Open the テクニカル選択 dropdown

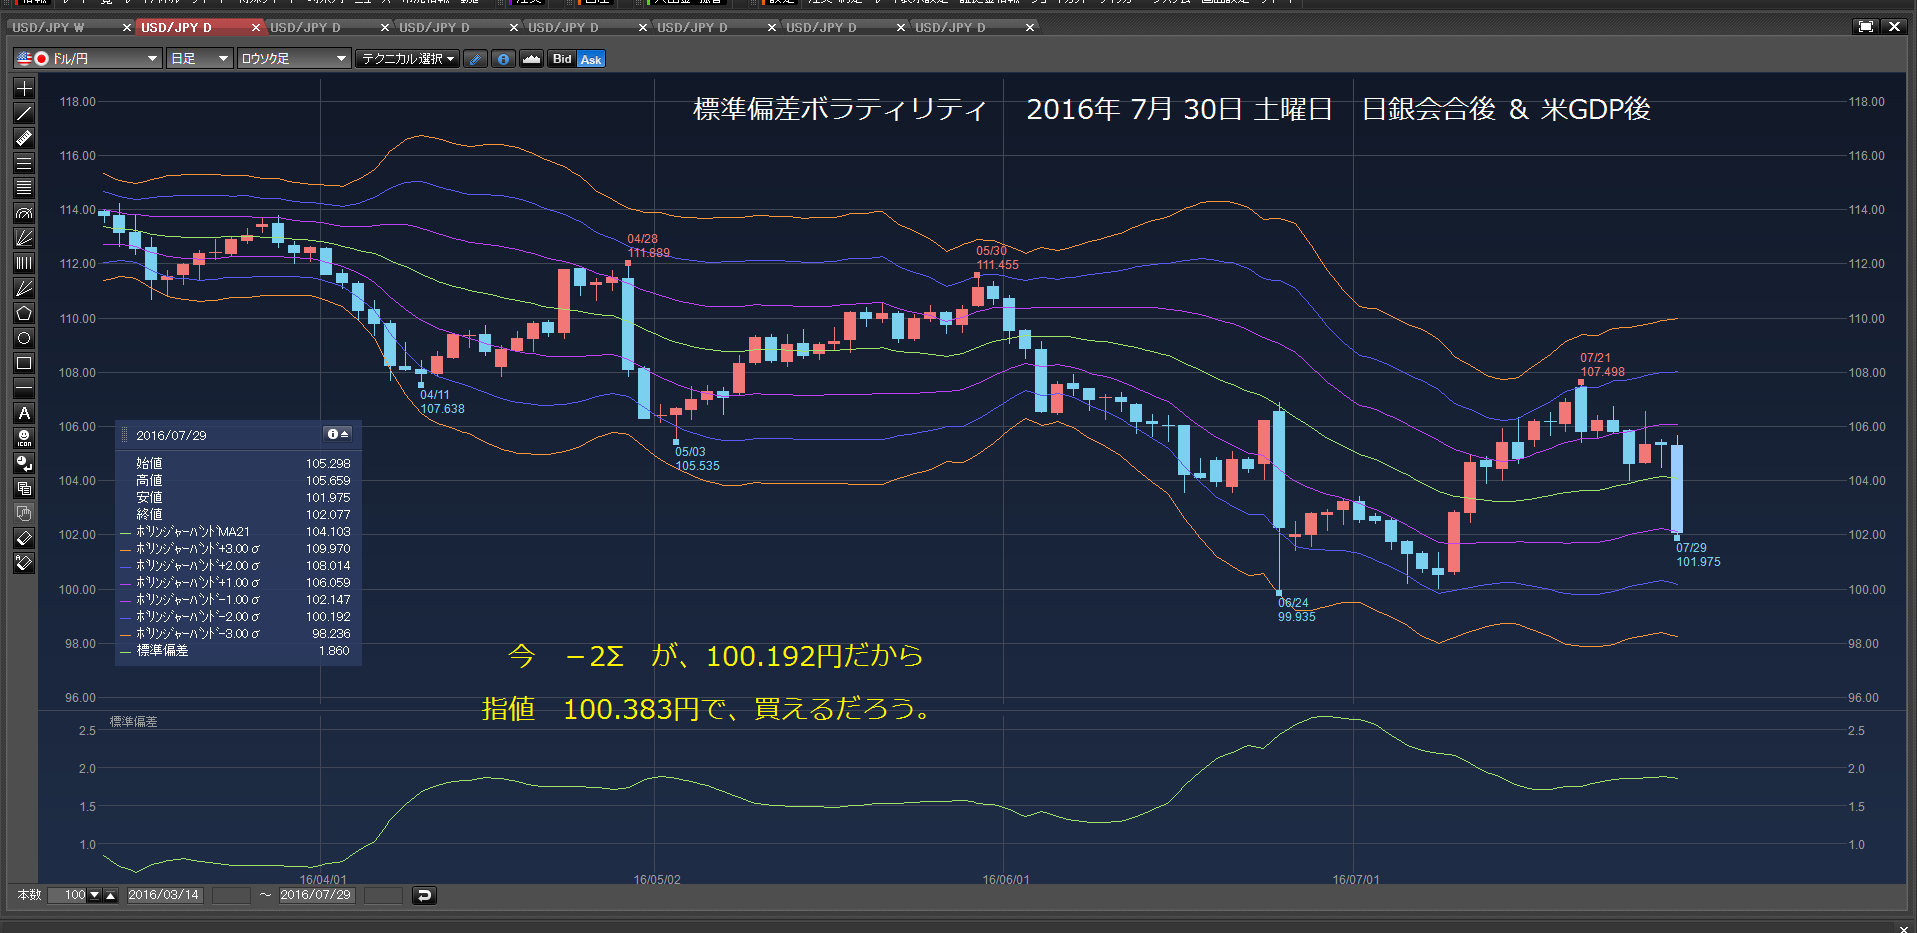pos(408,59)
